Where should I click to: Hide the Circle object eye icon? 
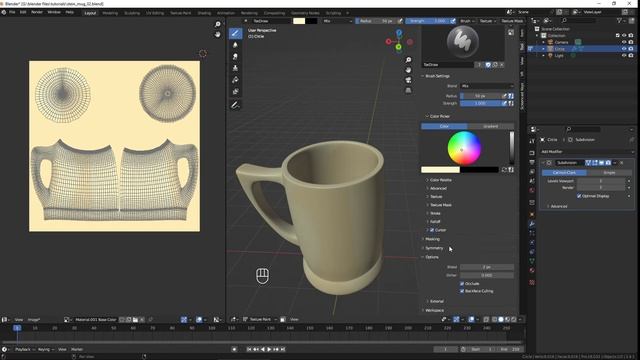click(624, 49)
